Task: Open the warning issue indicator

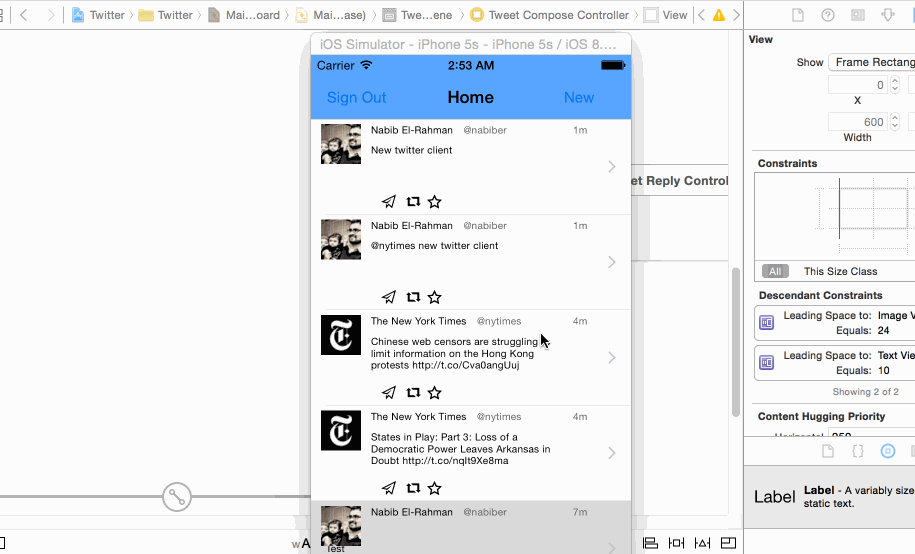Action: (x=719, y=15)
